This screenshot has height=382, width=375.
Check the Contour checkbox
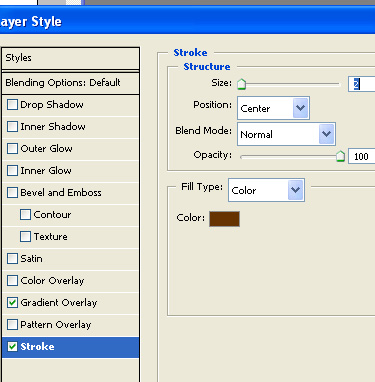click(25, 215)
